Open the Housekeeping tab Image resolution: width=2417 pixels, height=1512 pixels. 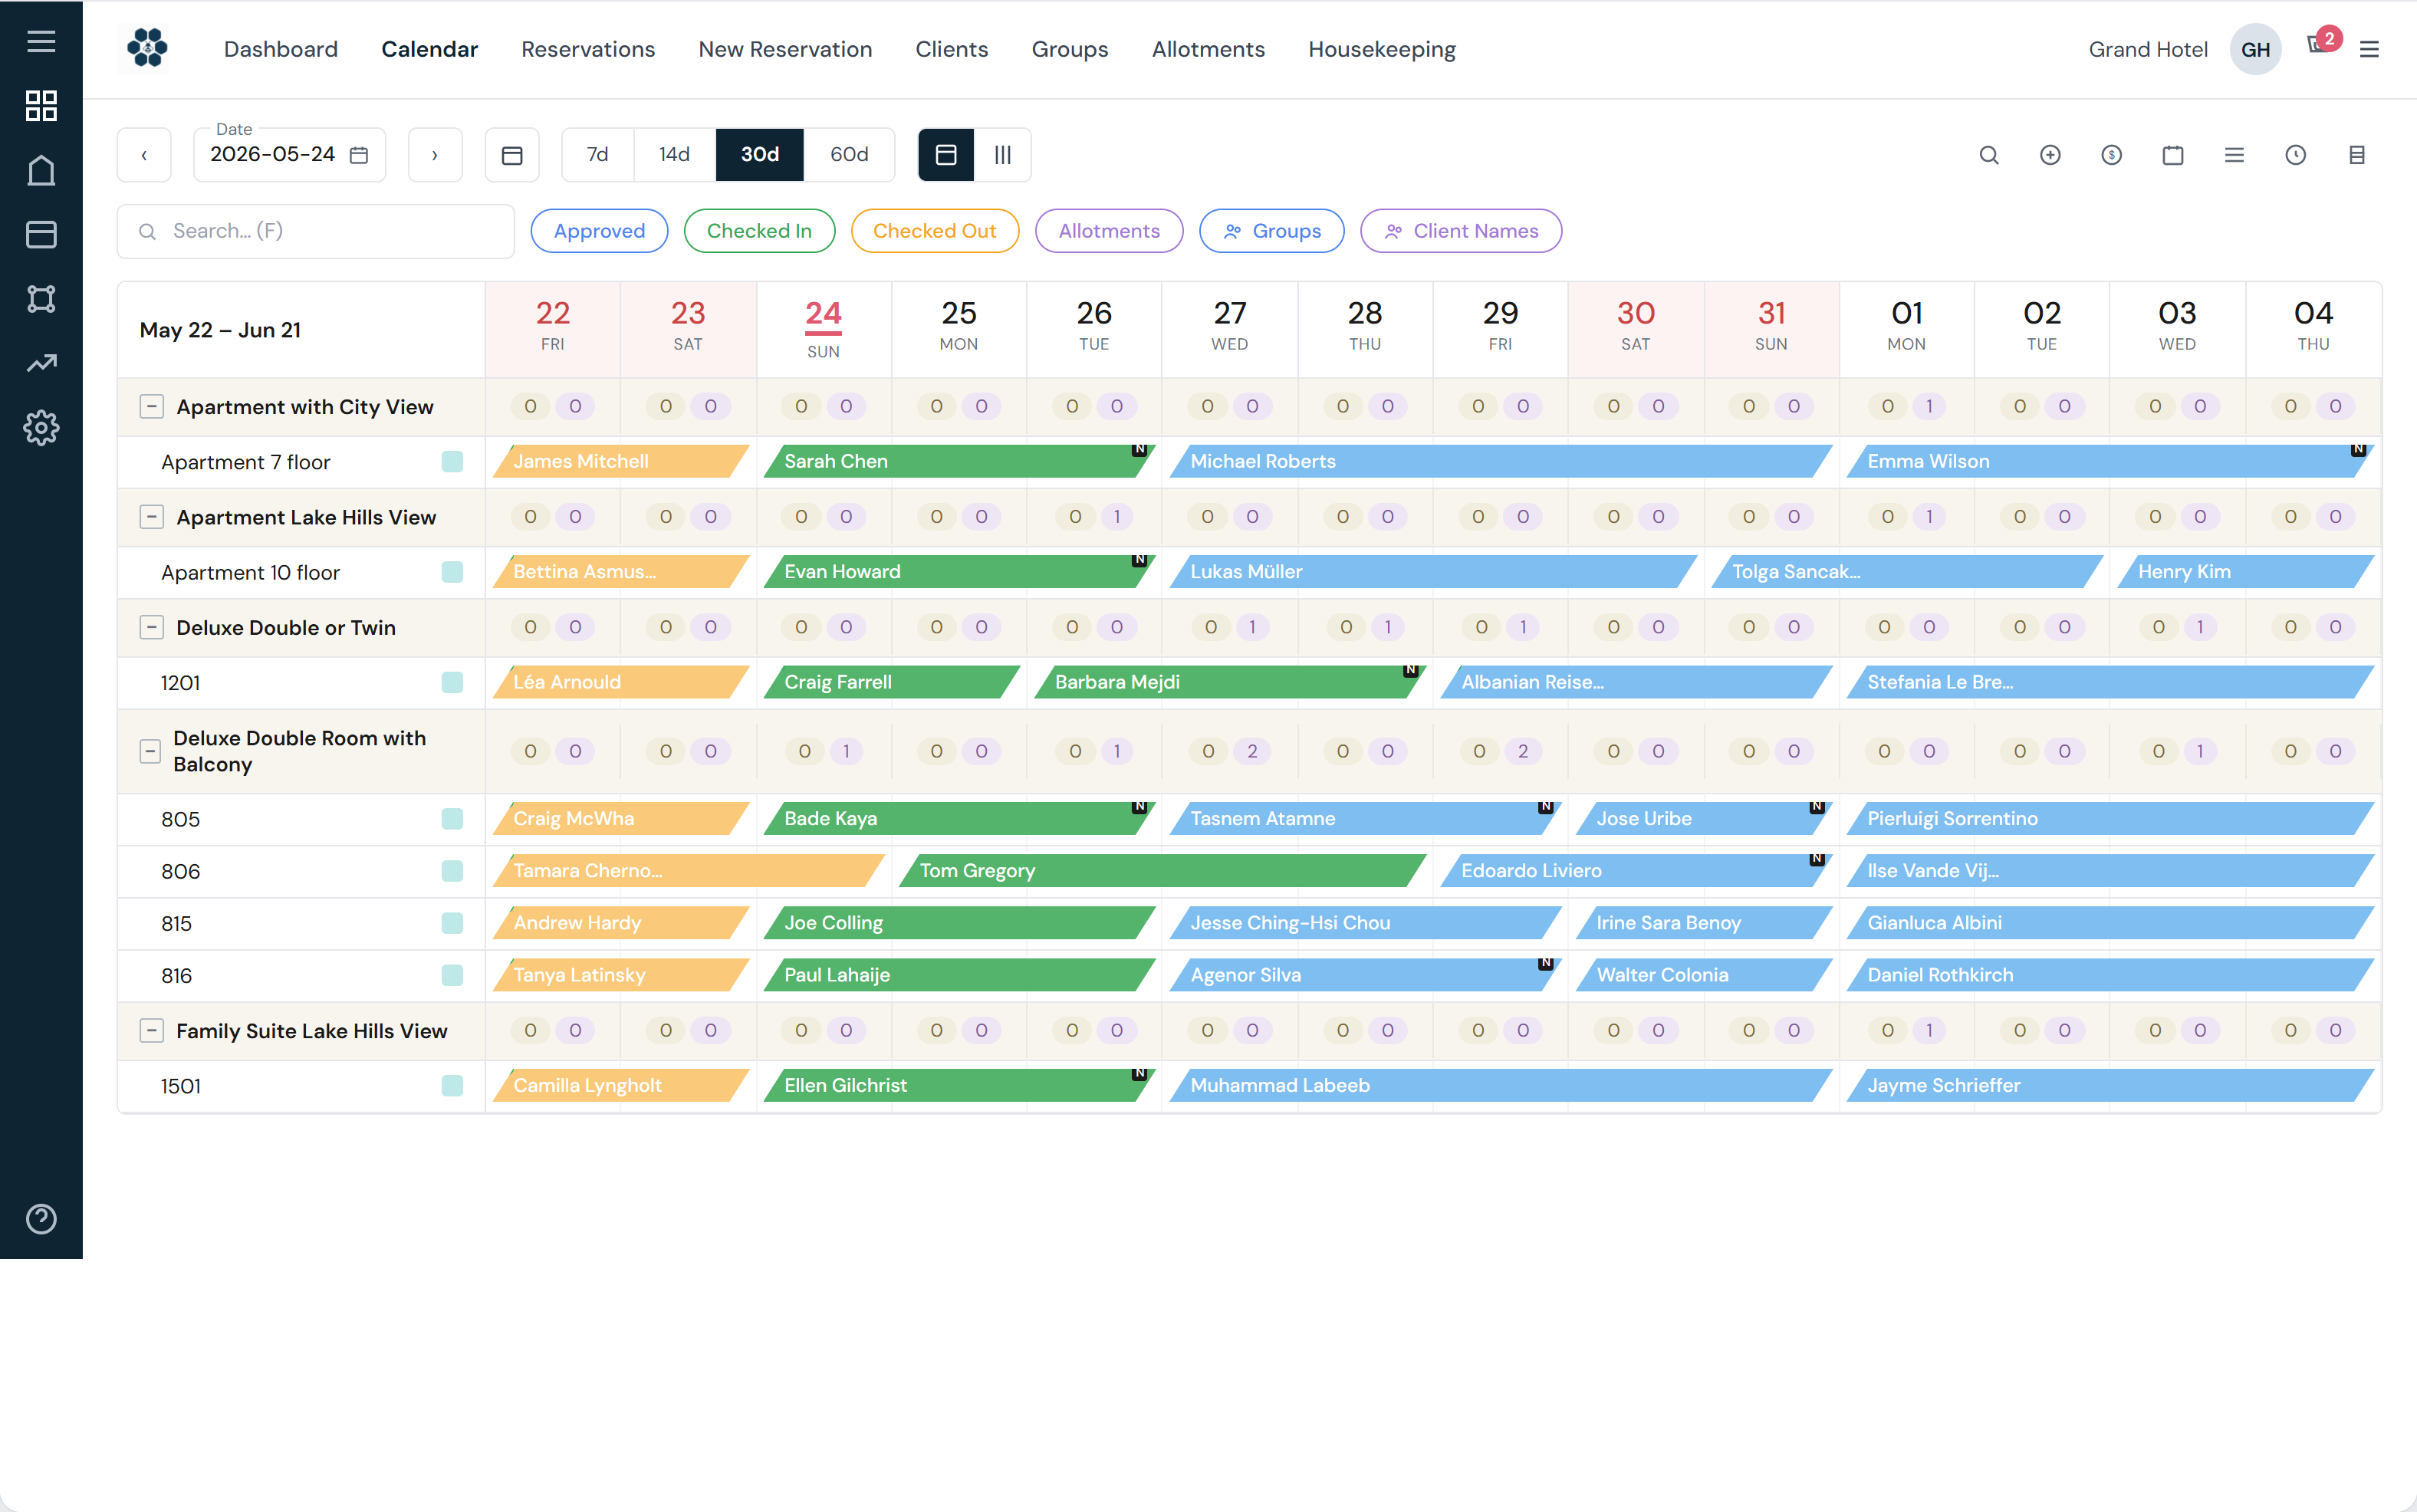click(1381, 49)
